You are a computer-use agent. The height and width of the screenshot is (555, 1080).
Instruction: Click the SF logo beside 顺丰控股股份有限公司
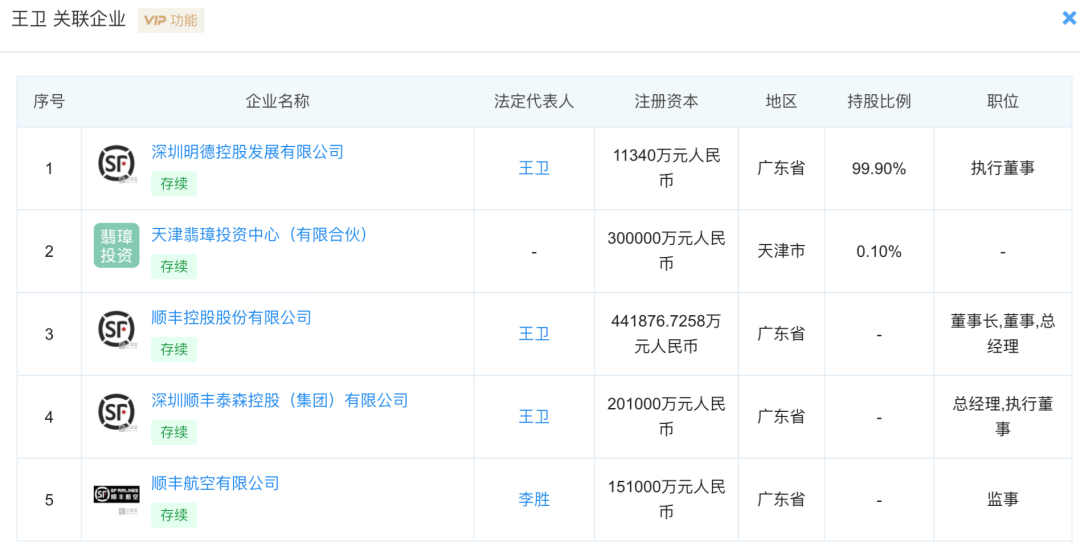[116, 329]
